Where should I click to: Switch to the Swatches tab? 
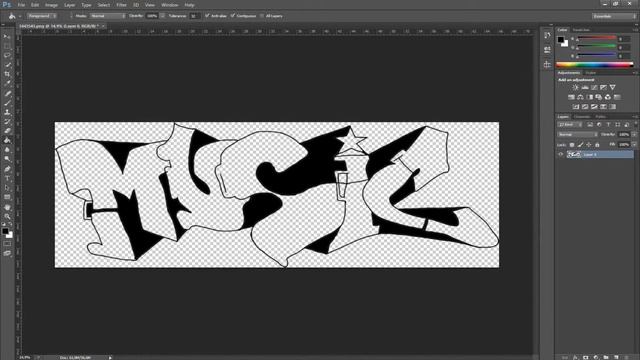[x=581, y=30]
